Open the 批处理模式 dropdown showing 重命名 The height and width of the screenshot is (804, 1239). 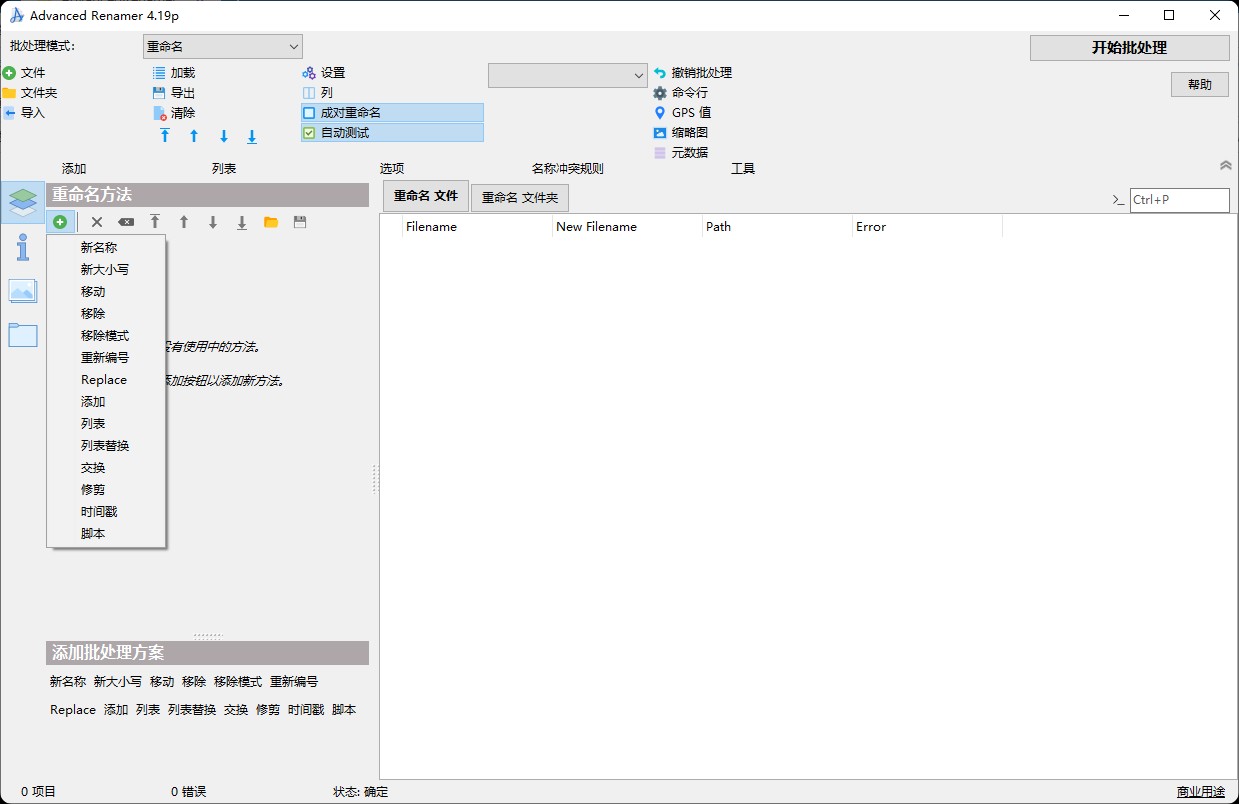point(222,46)
